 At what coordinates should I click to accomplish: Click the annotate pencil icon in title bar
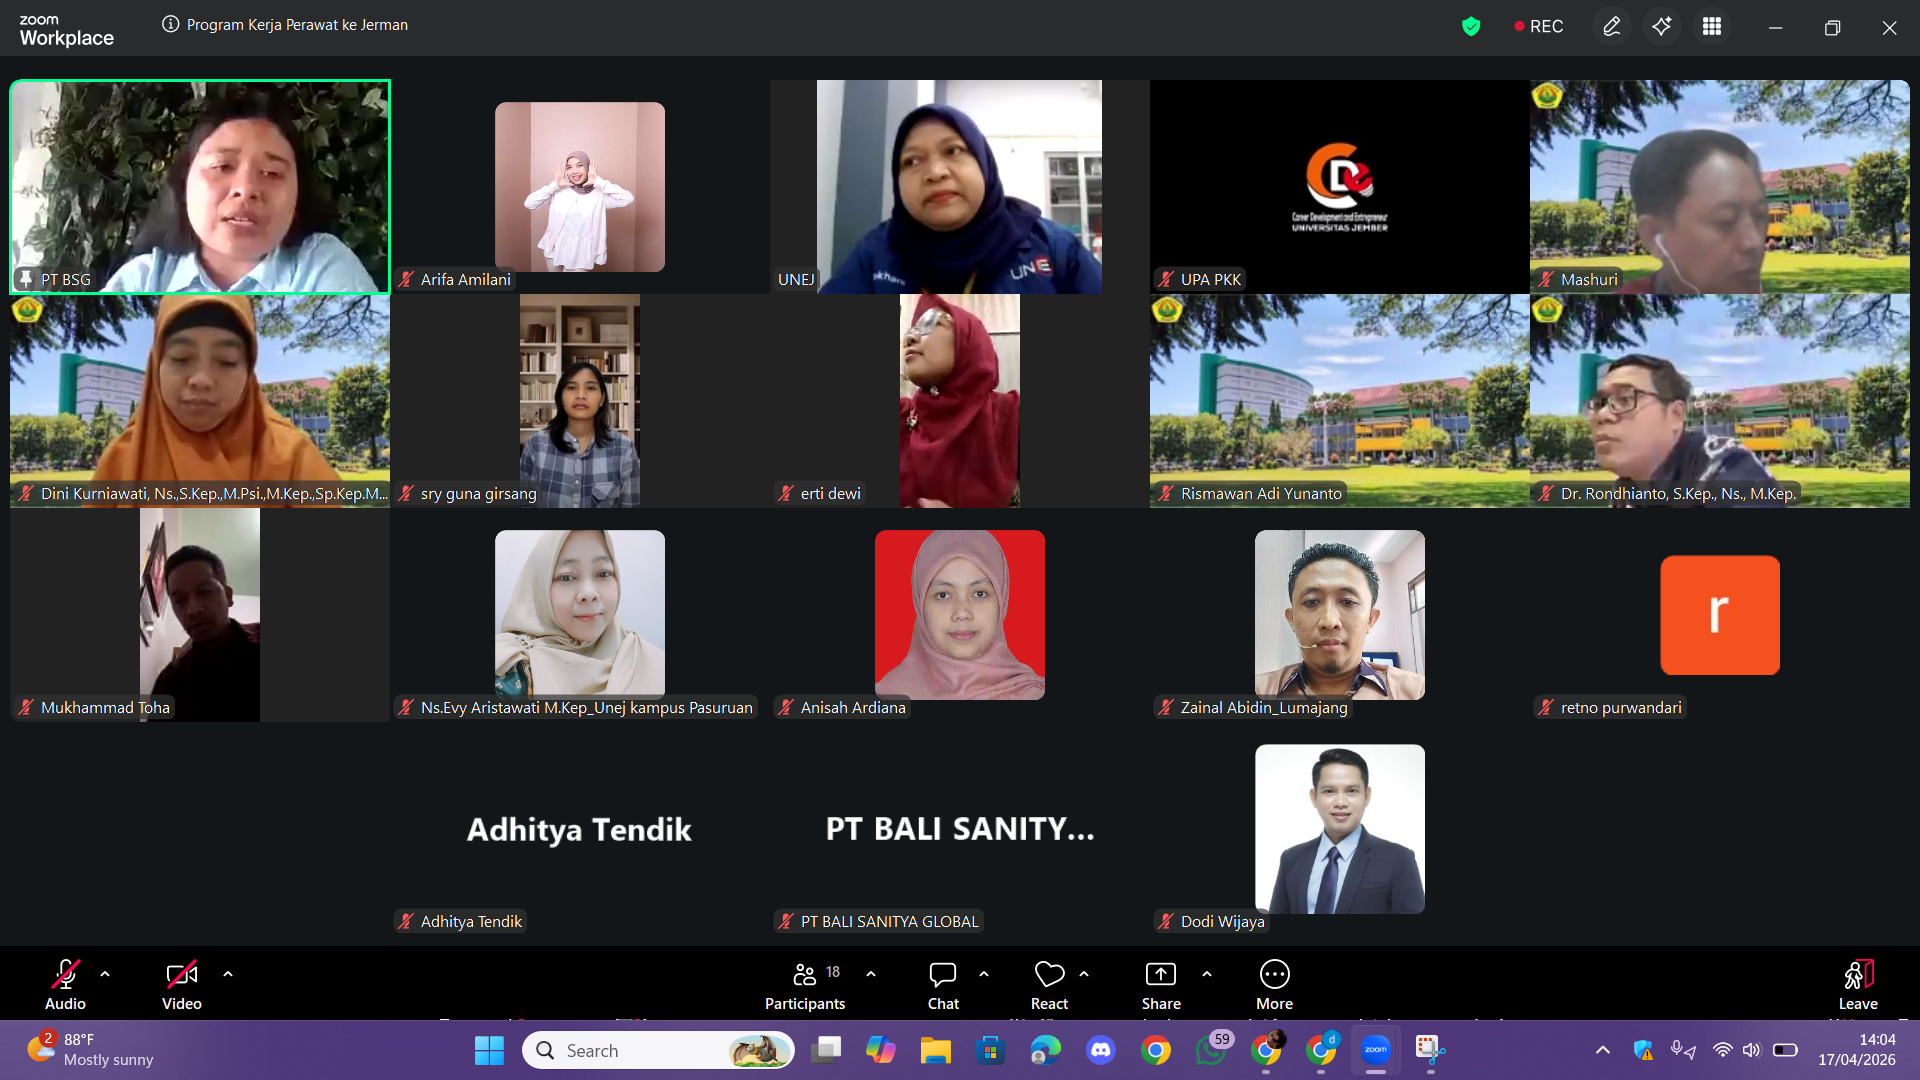pos(1611,27)
